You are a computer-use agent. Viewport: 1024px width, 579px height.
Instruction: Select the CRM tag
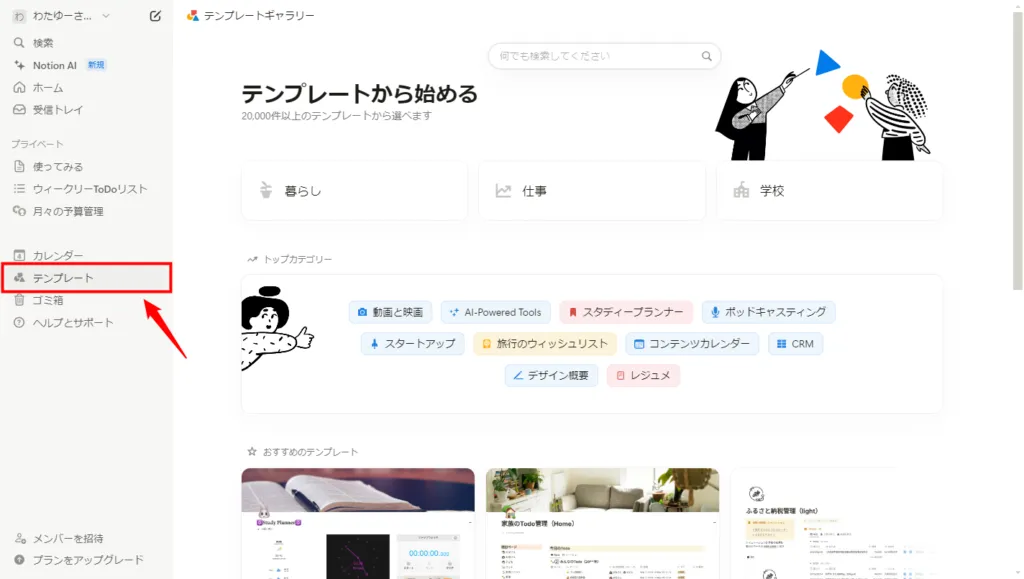pyautogui.click(x=795, y=343)
